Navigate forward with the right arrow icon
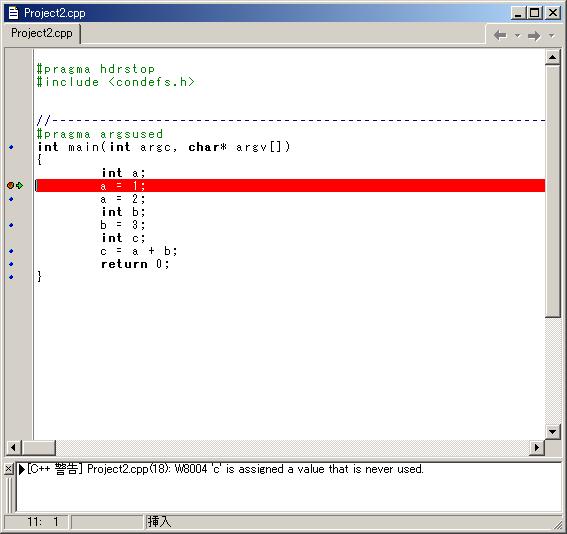 534,36
